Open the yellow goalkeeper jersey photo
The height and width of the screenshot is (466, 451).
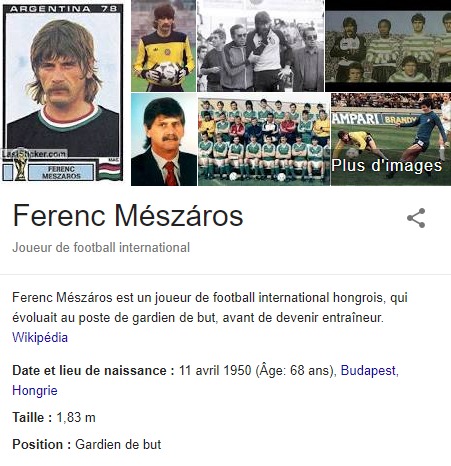coord(163,46)
